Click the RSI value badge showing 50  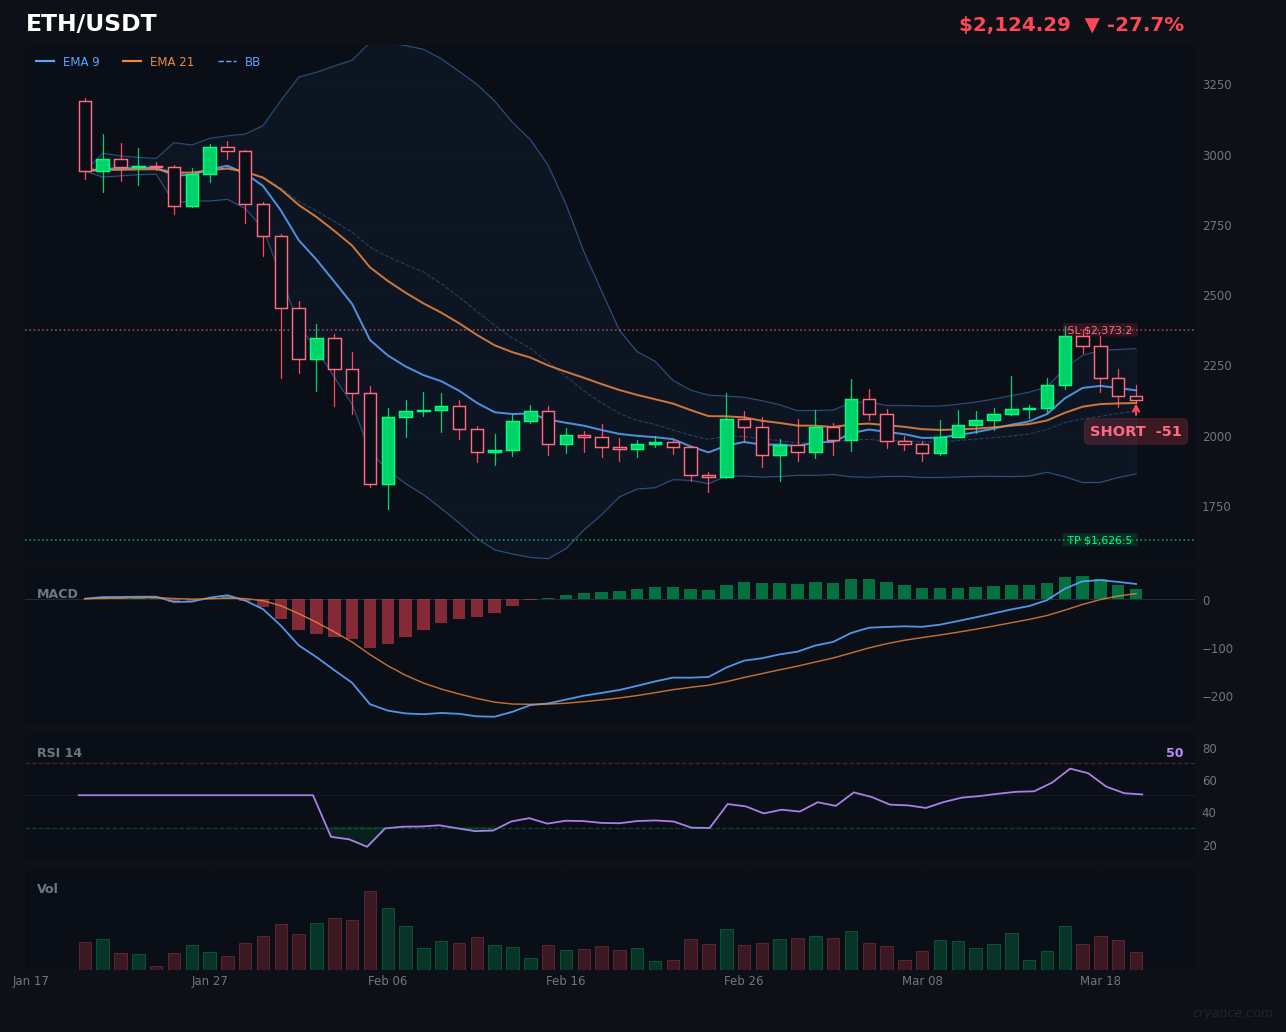(x=1175, y=752)
